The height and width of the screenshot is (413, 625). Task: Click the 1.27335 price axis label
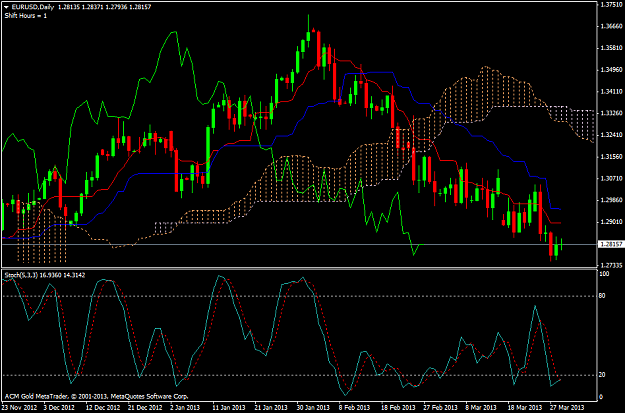(x=611, y=265)
